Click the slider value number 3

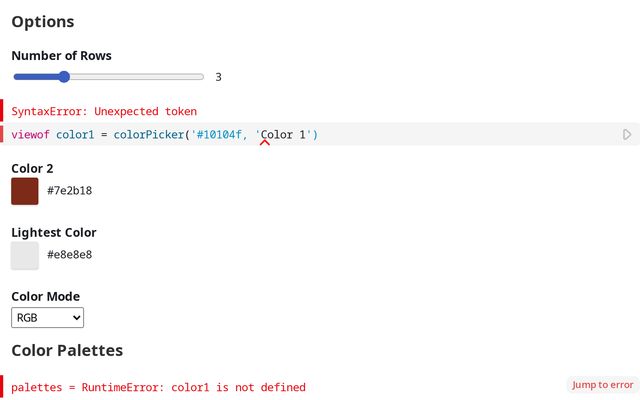click(218, 77)
